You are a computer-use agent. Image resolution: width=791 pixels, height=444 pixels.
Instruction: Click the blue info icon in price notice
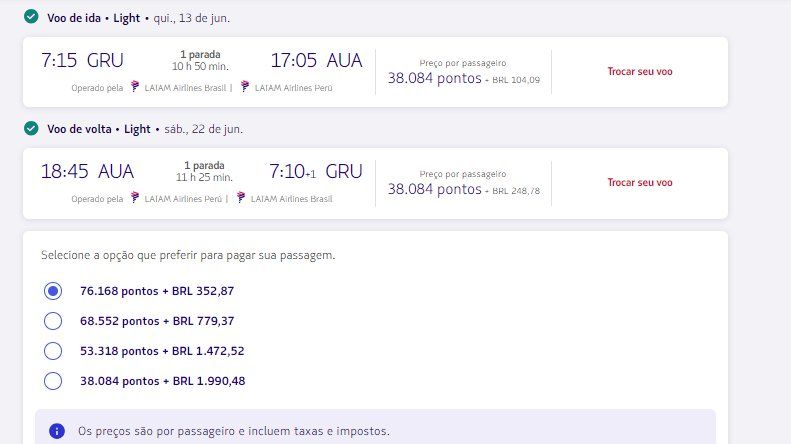57,431
